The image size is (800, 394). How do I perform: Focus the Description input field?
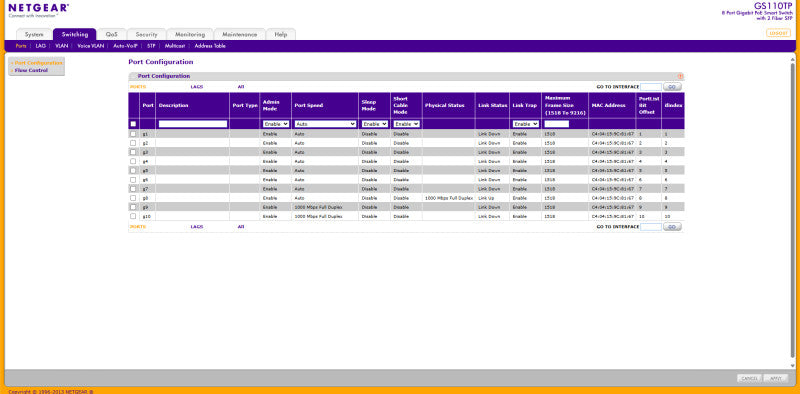click(193, 124)
